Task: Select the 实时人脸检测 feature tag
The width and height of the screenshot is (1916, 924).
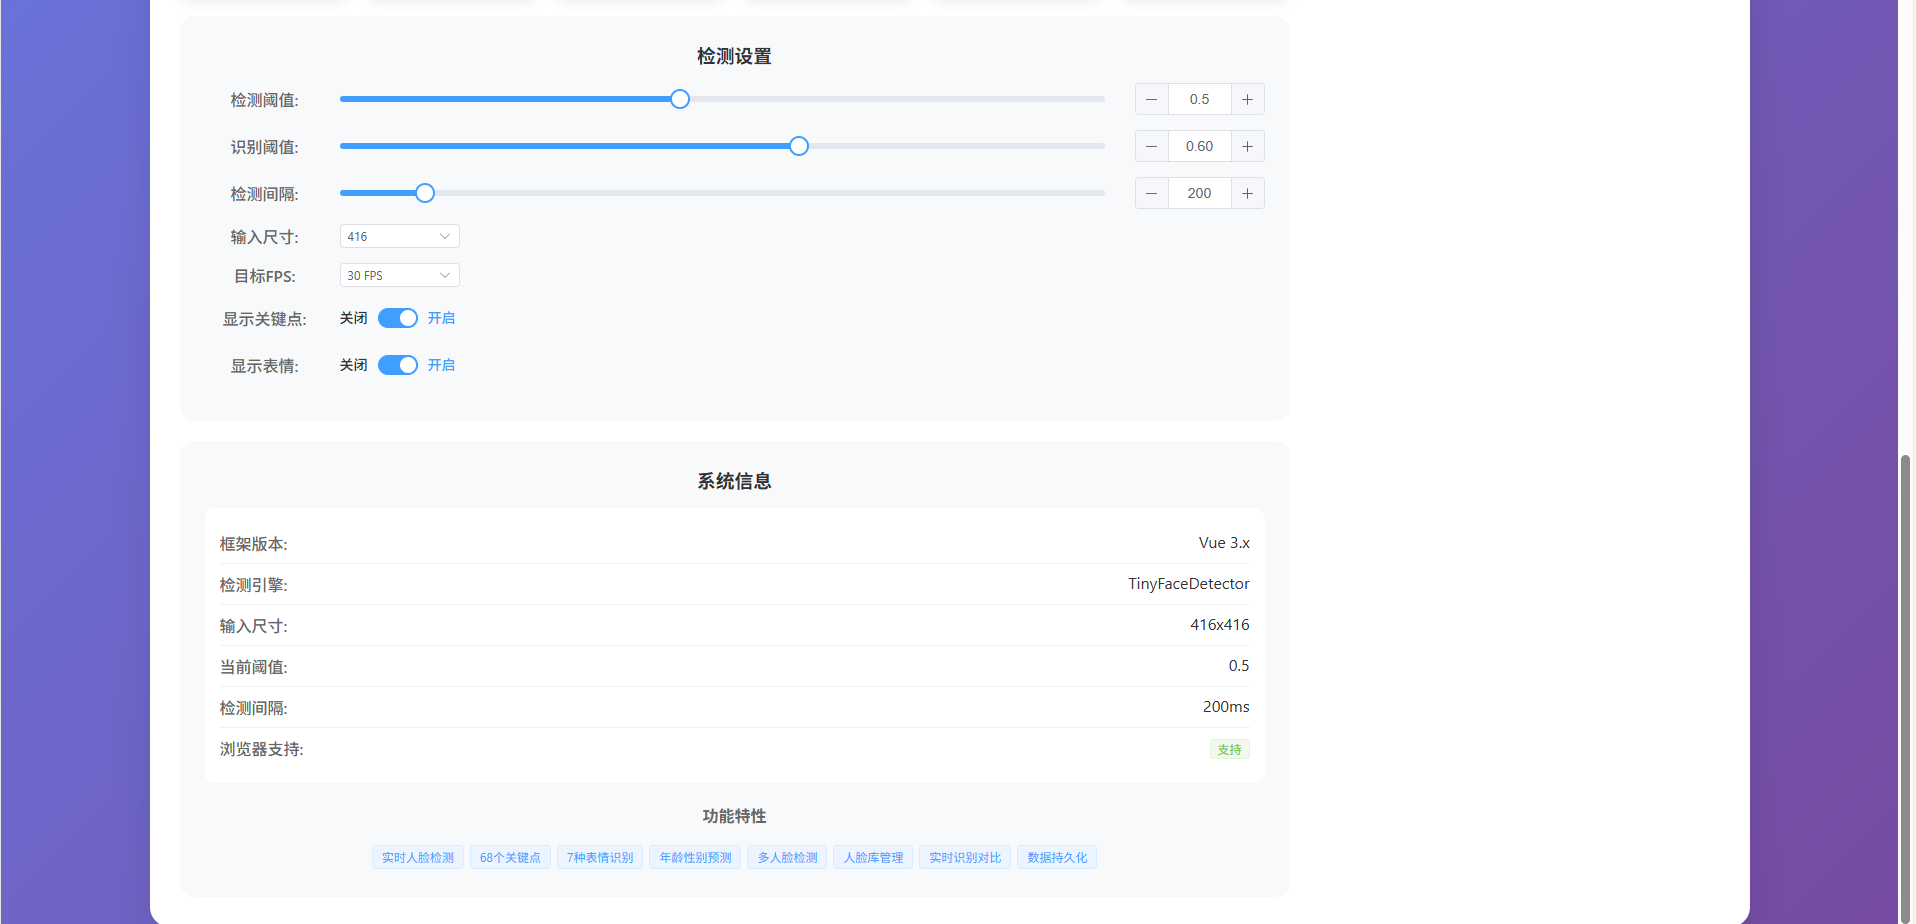Action: click(417, 857)
